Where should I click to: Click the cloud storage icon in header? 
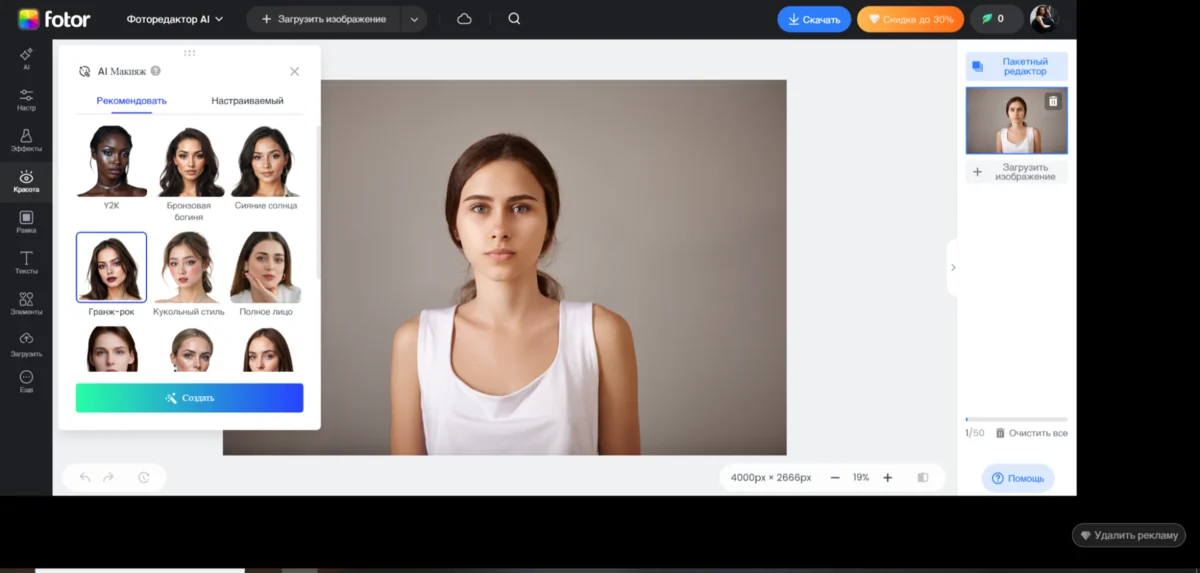[x=464, y=19]
